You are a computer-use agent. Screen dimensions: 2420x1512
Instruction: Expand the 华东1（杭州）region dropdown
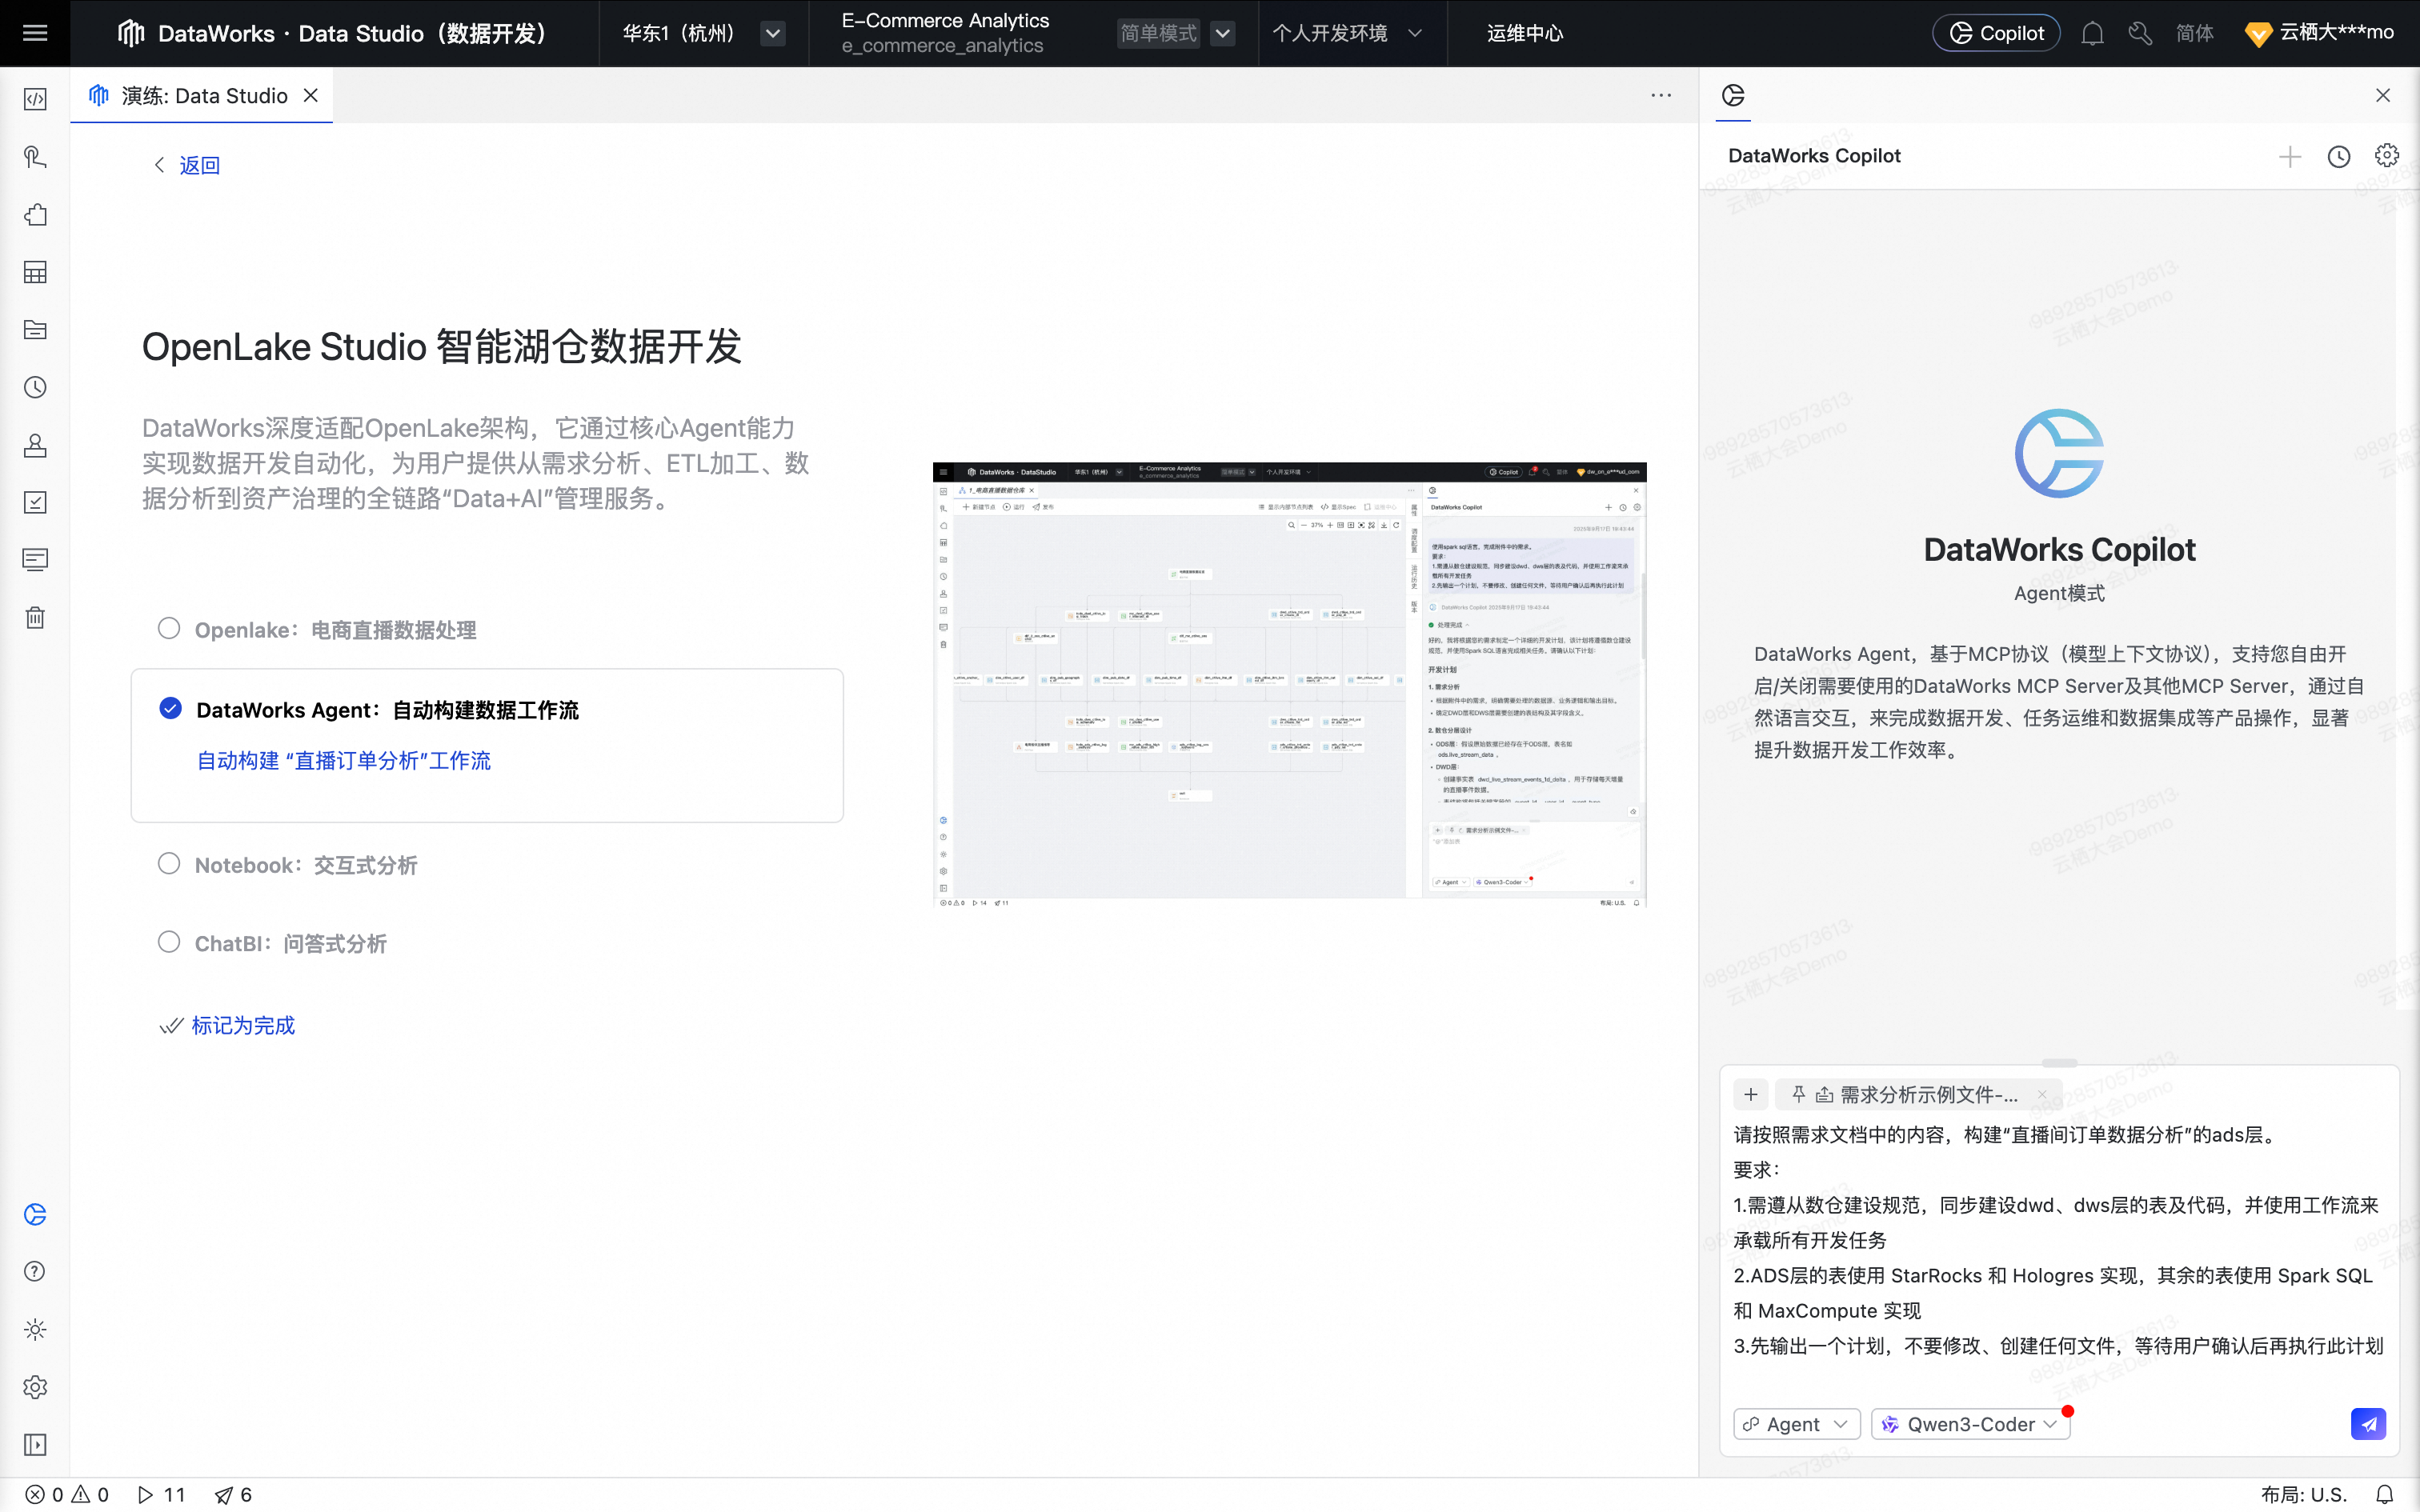[772, 33]
